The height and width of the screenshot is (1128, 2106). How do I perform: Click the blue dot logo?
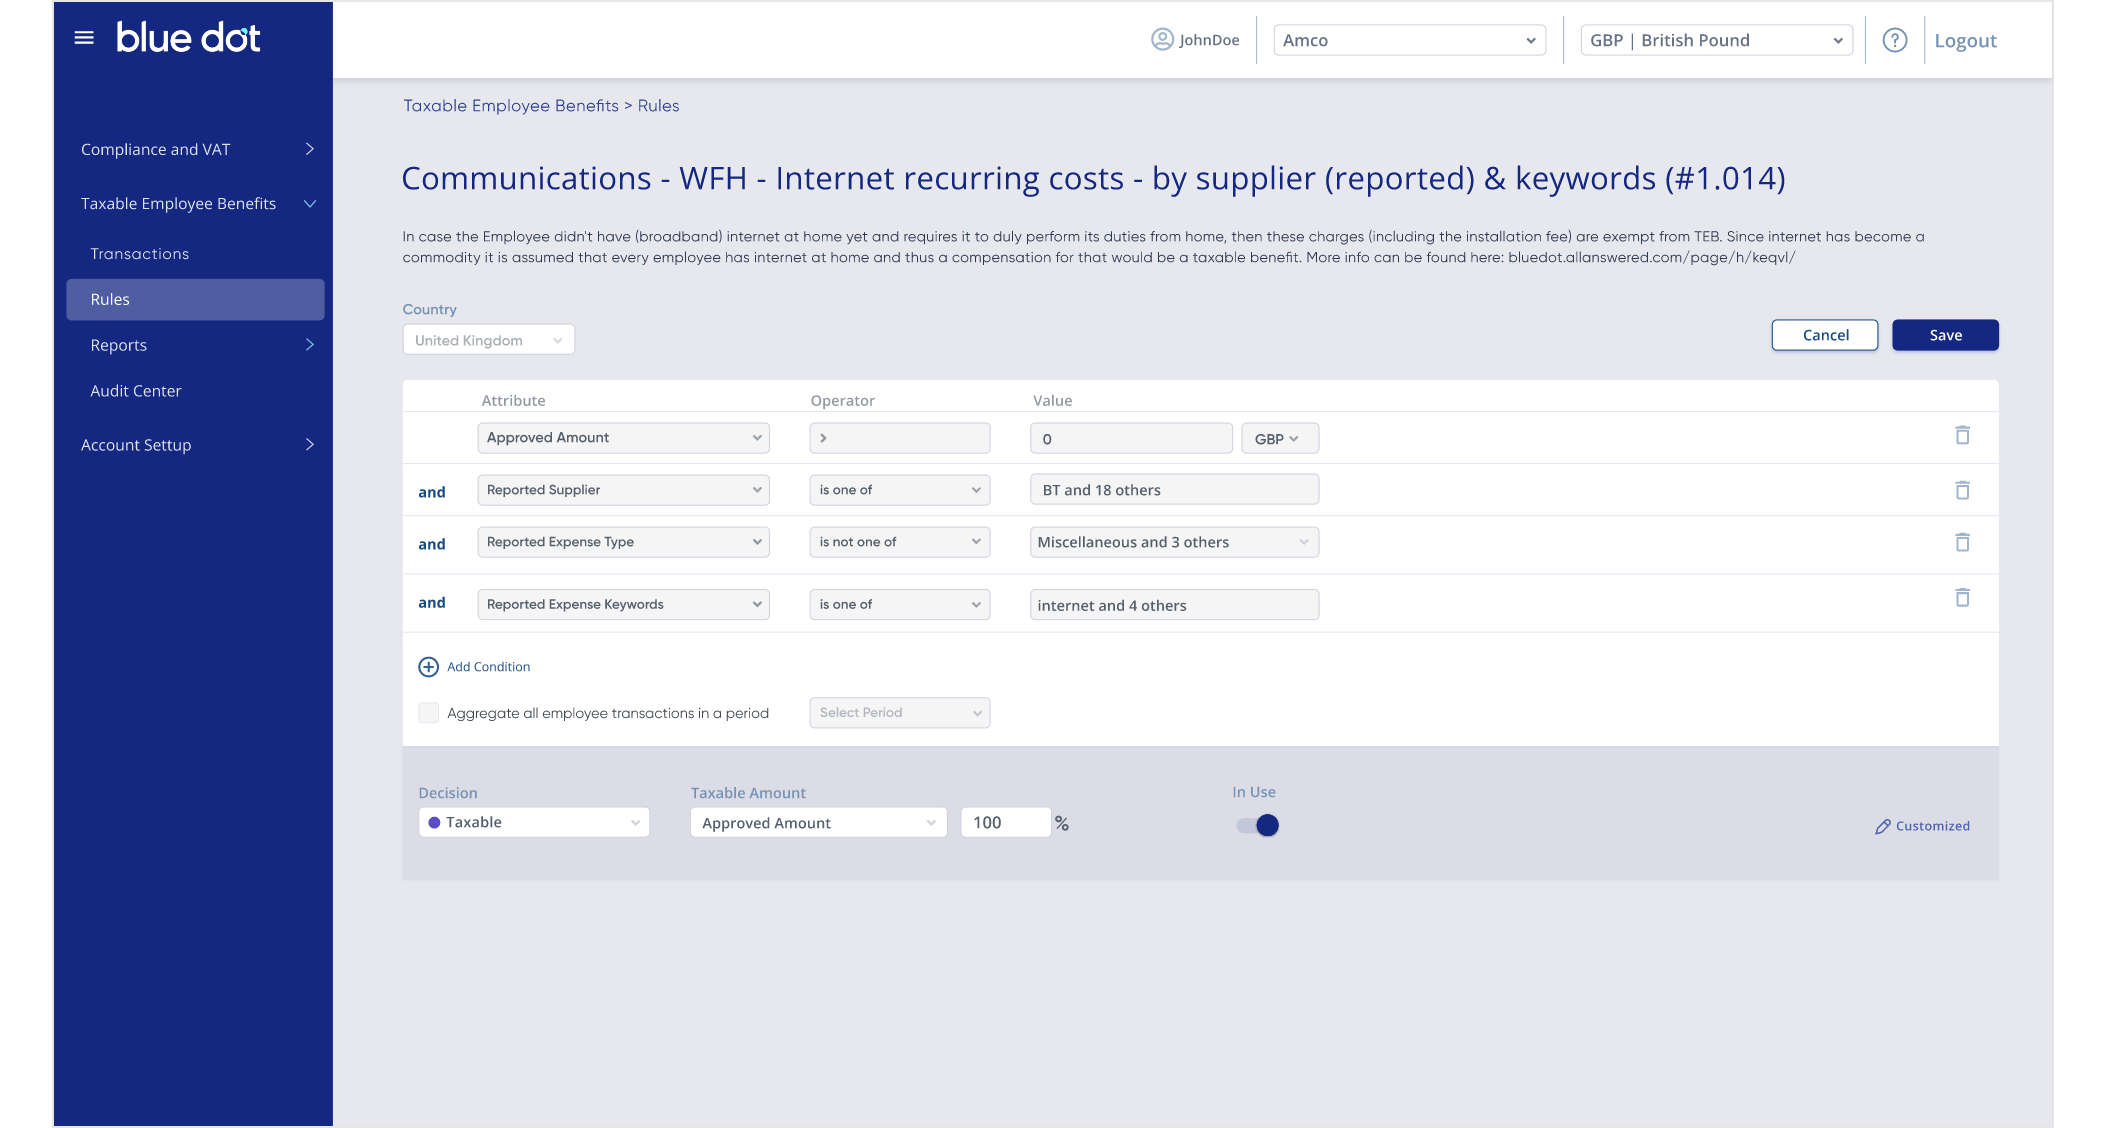189,37
